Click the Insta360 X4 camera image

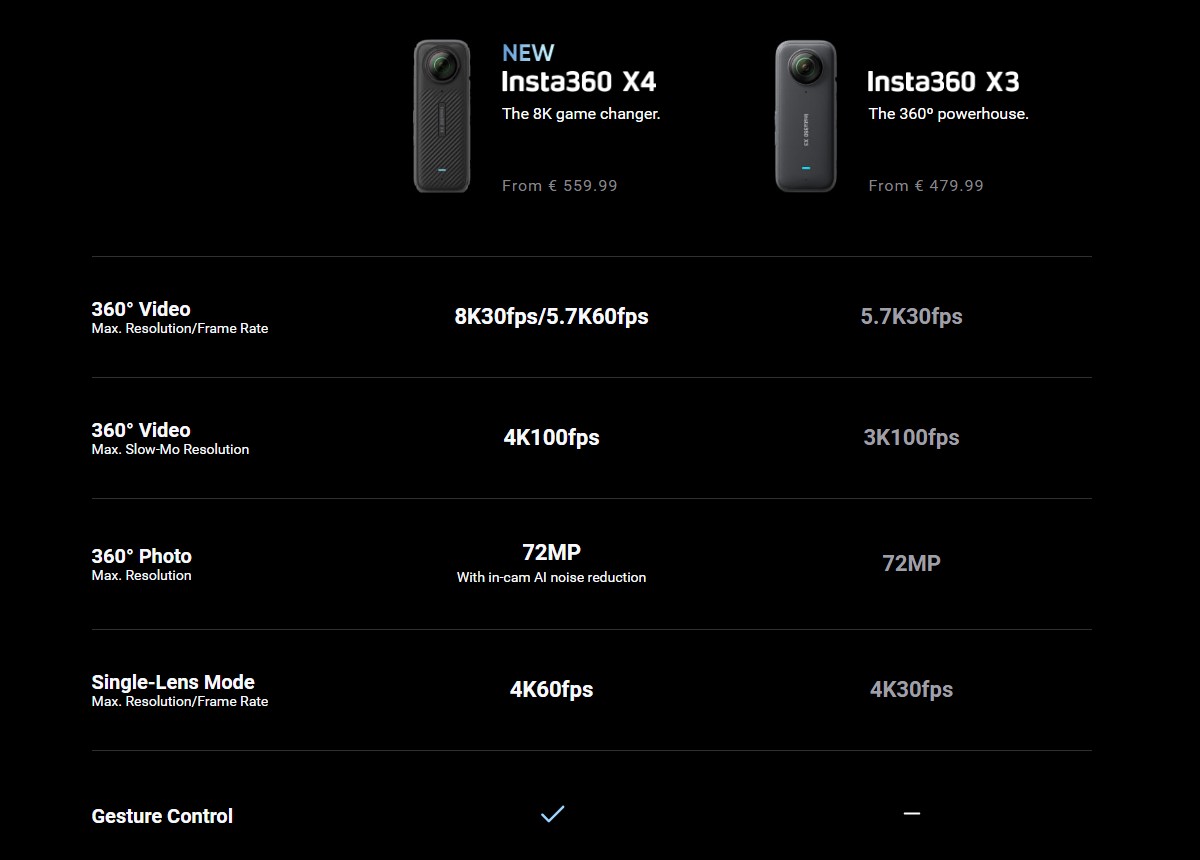[x=442, y=116]
